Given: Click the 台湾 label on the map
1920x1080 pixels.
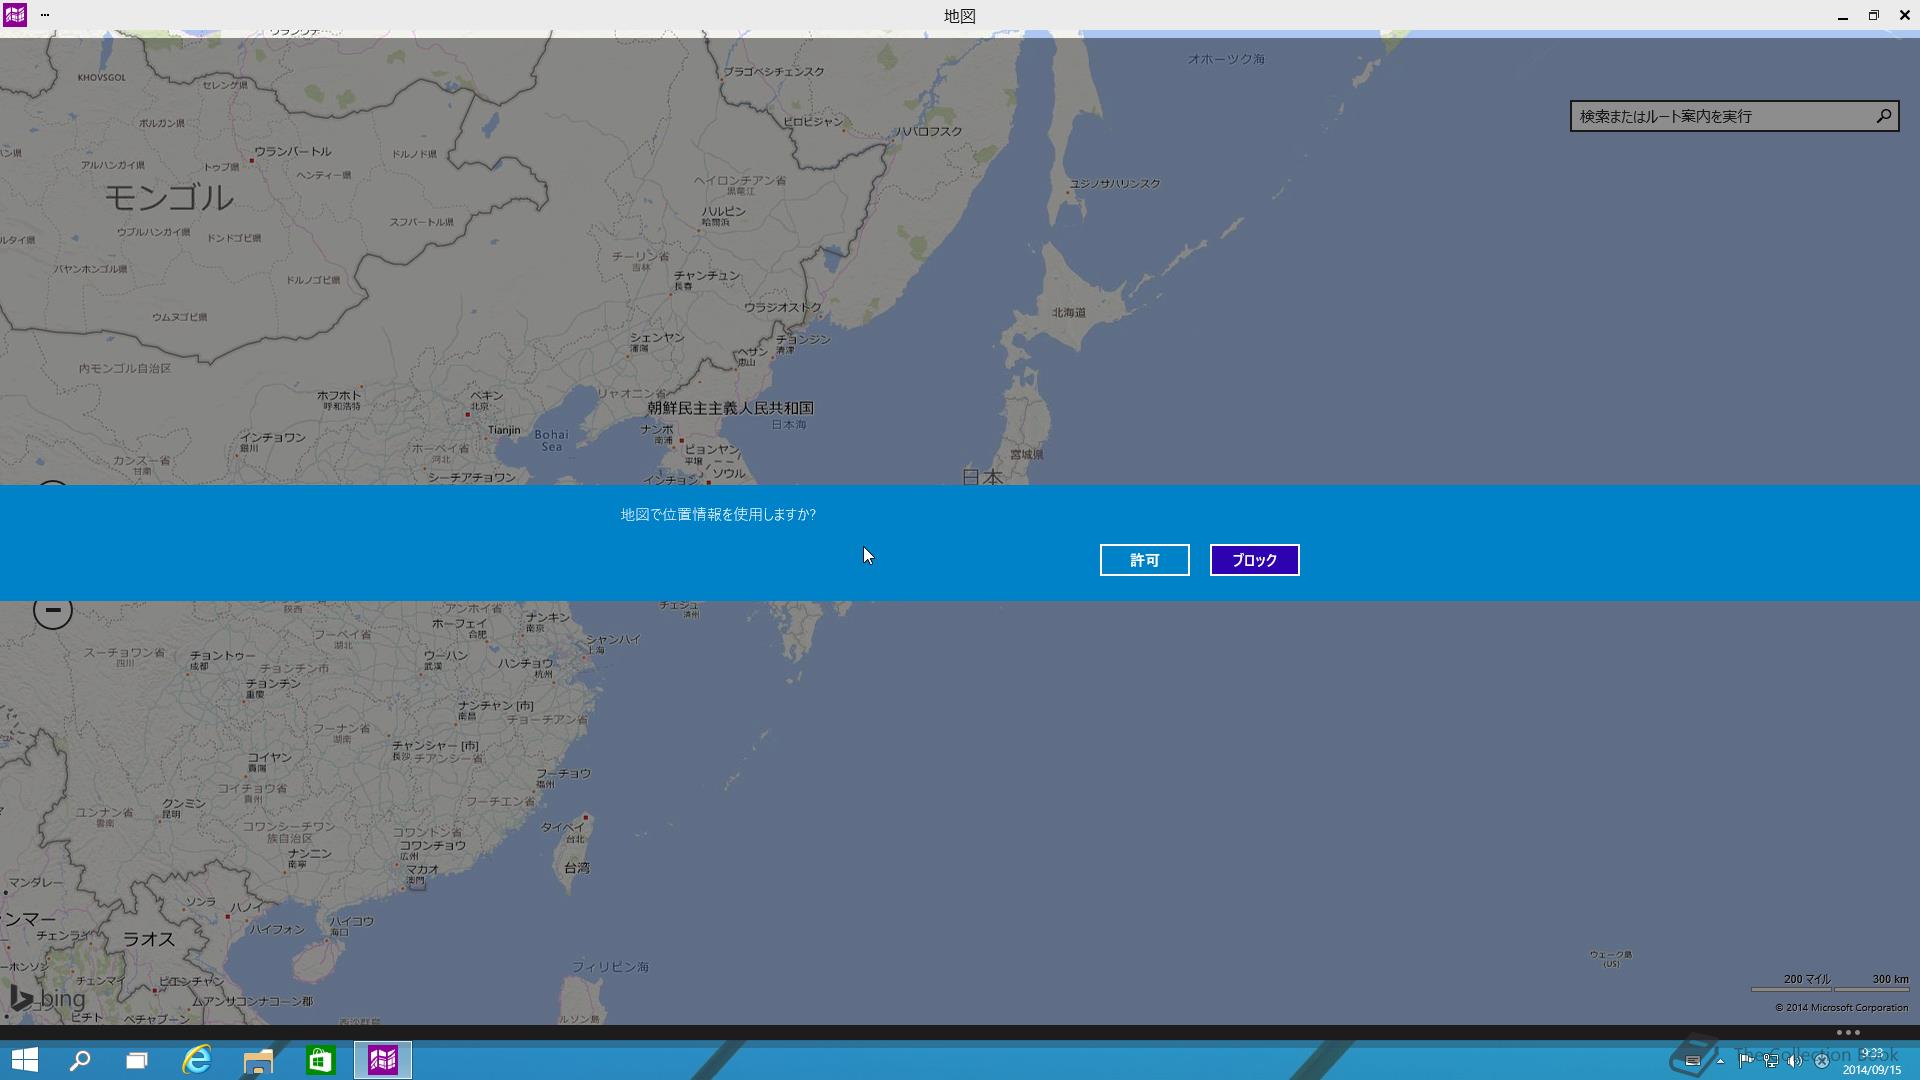Looking at the screenshot, I should (577, 868).
